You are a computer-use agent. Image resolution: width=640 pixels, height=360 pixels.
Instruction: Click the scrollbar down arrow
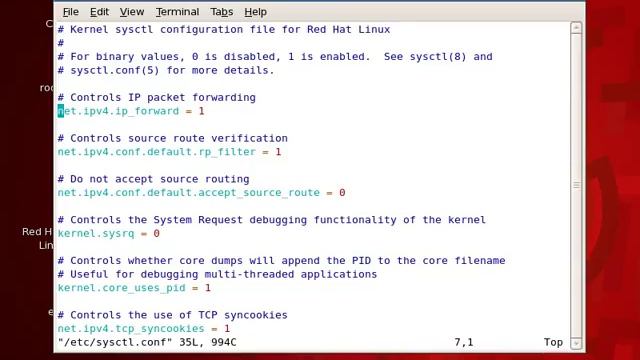click(576, 343)
